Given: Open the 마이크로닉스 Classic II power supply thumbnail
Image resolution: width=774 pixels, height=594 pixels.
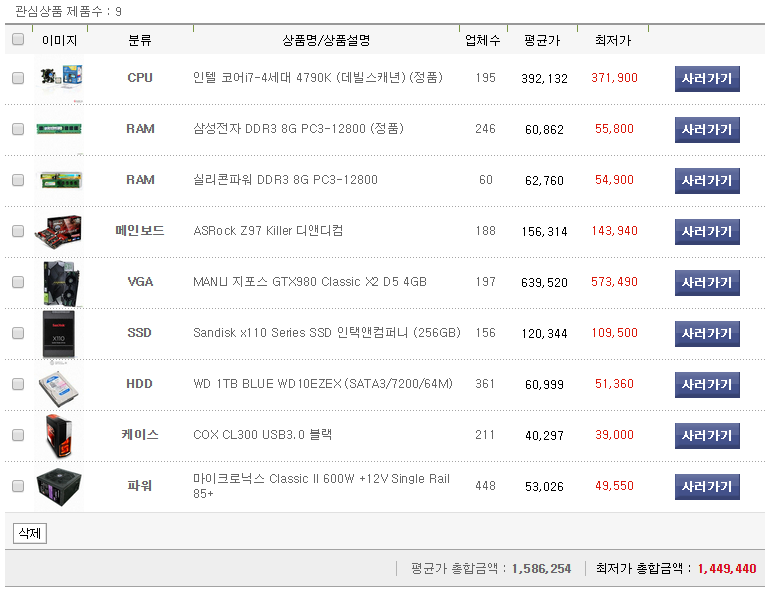Looking at the screenshot, I should click(59, 487).
